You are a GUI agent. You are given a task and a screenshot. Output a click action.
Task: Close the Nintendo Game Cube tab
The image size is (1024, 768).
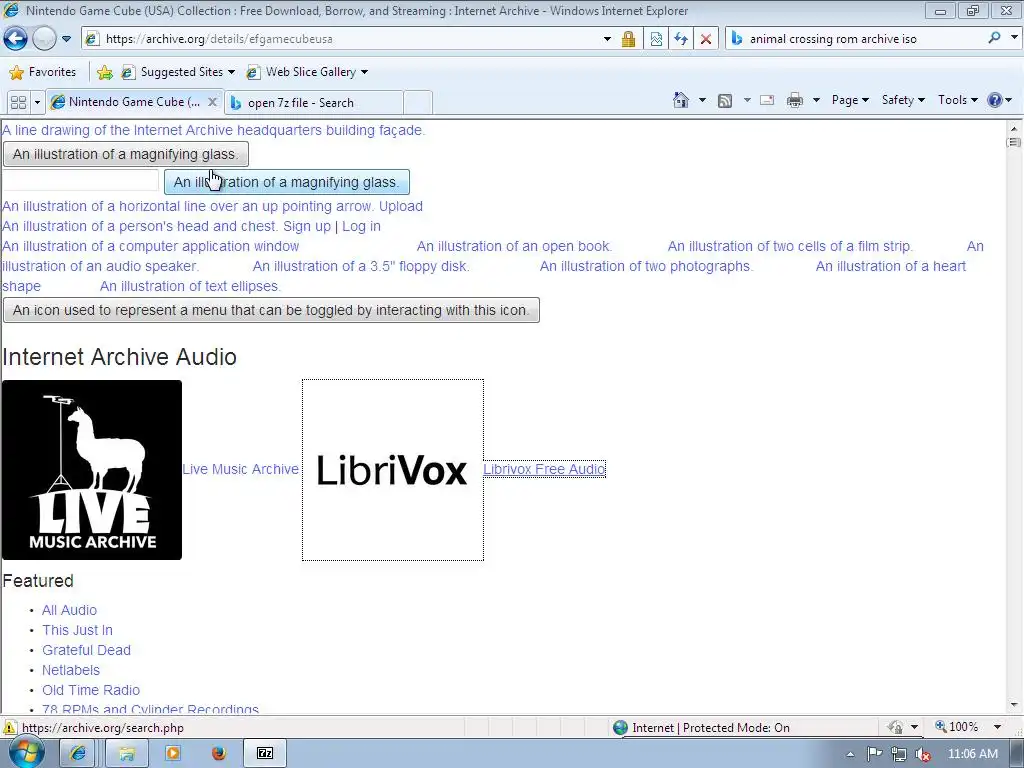tap(212, 102)
